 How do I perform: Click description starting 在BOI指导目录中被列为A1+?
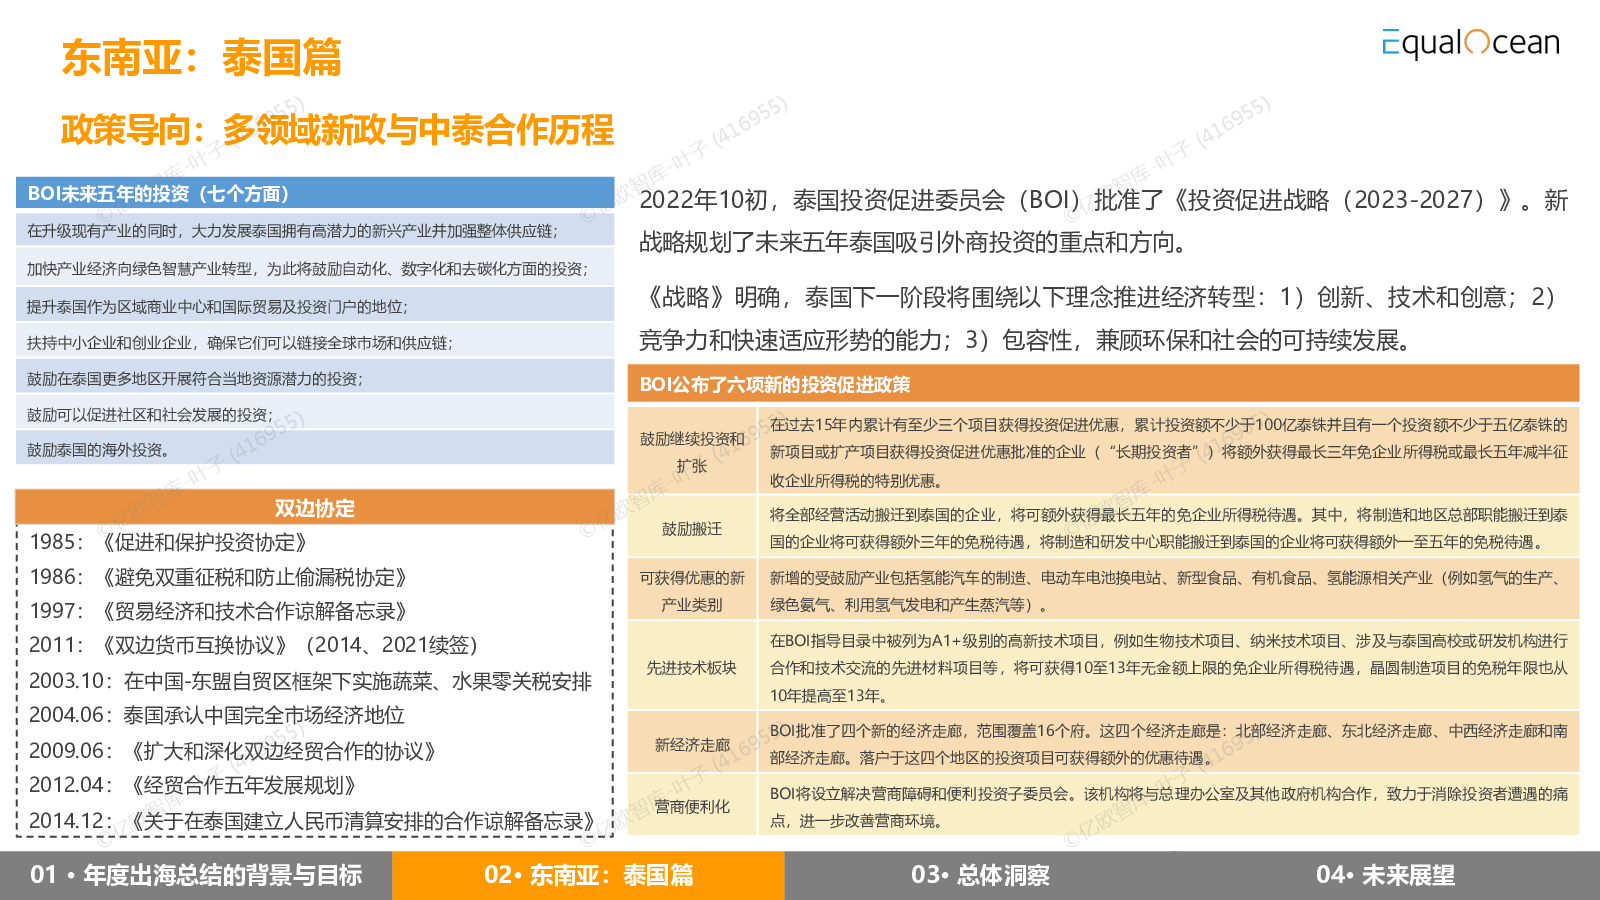click(1169, 667)
